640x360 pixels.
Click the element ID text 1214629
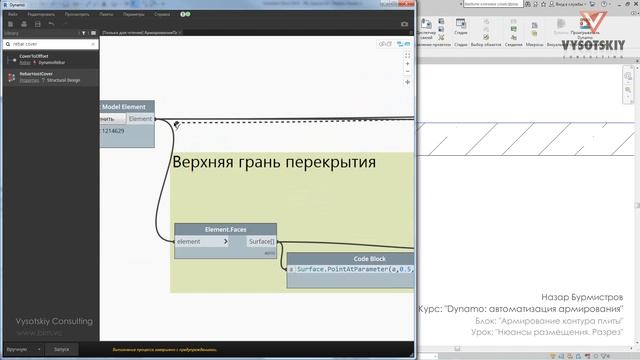tap(113, 131)
